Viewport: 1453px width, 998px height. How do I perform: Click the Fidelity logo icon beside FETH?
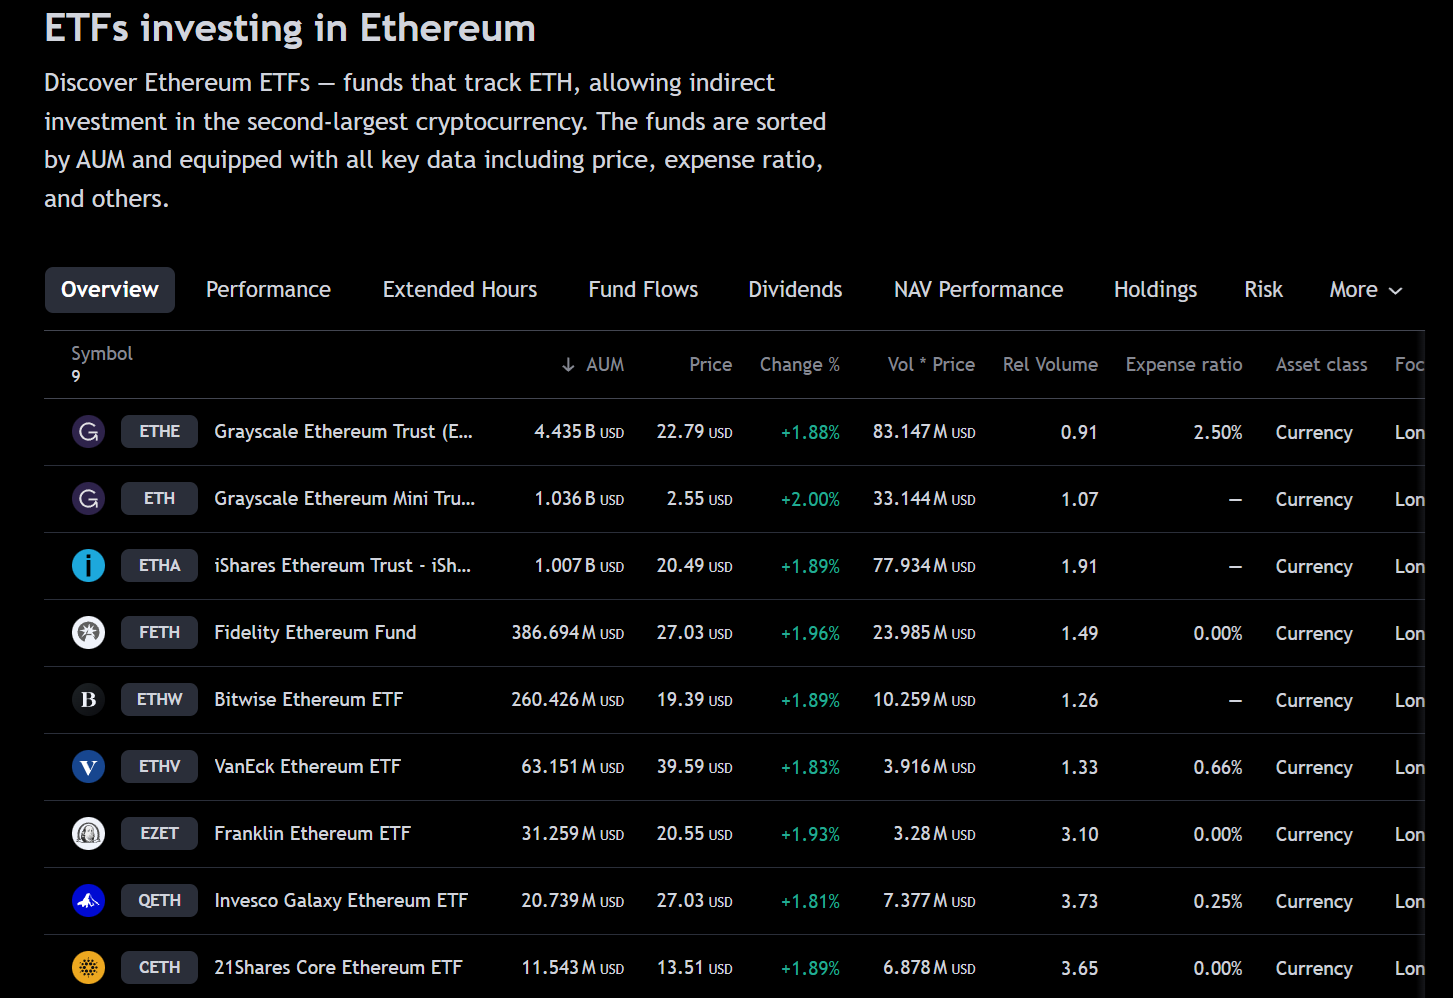coord(88,633)
